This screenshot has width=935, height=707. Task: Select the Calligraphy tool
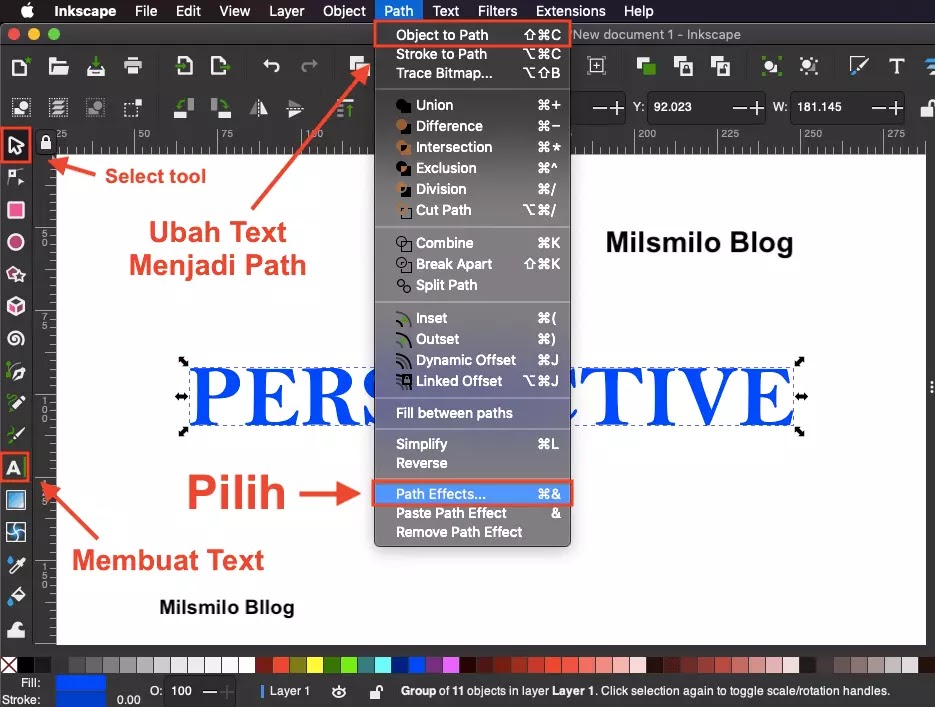pyautogui.click(x=16, y=435)
